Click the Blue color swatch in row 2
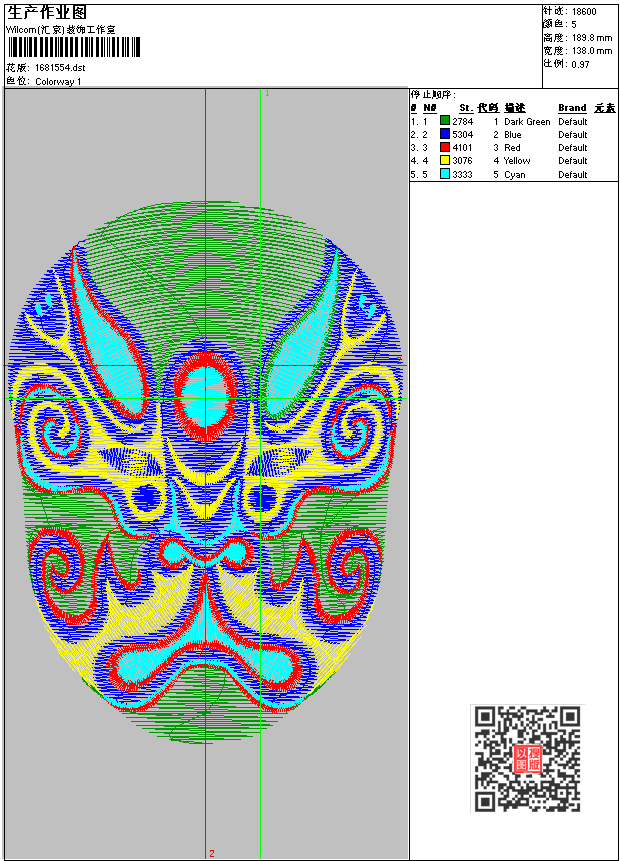The width and height of the screenshot is (620, 861). (445, 134)
